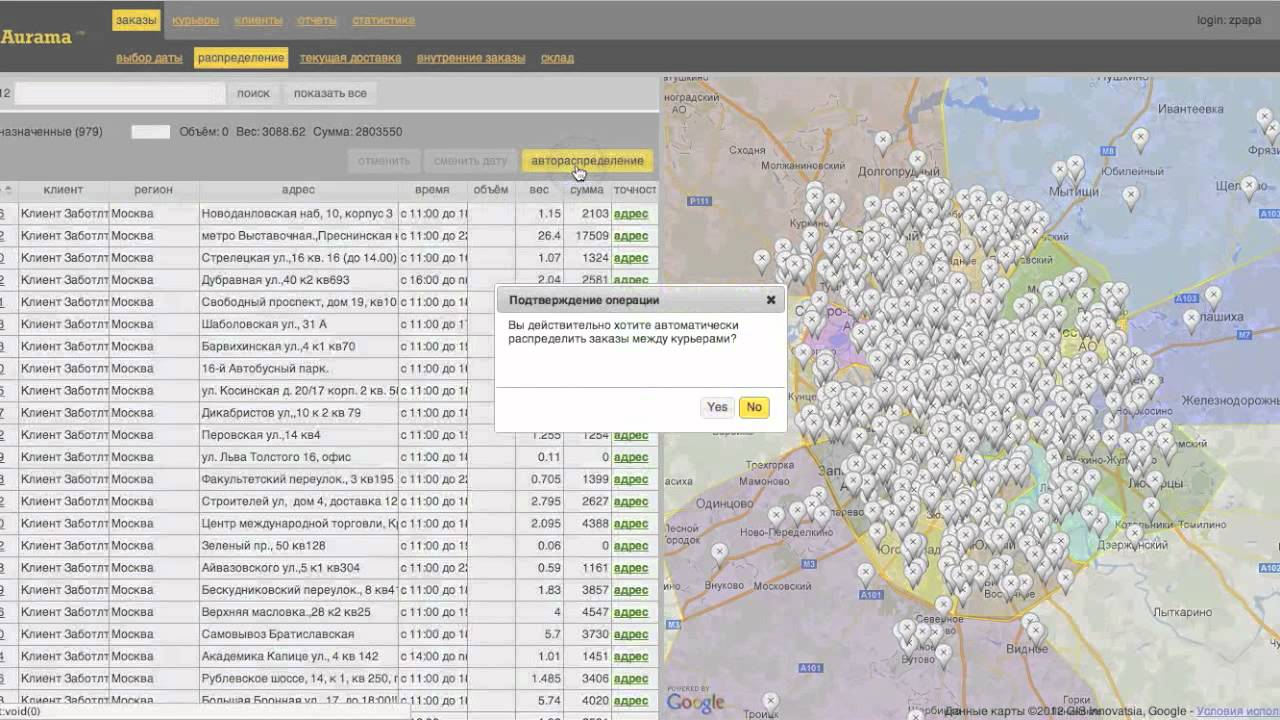The width and height of the screenshot is (1280, 720).
Task: Select the map marker on Щелково
Action: click(1249, 185)
